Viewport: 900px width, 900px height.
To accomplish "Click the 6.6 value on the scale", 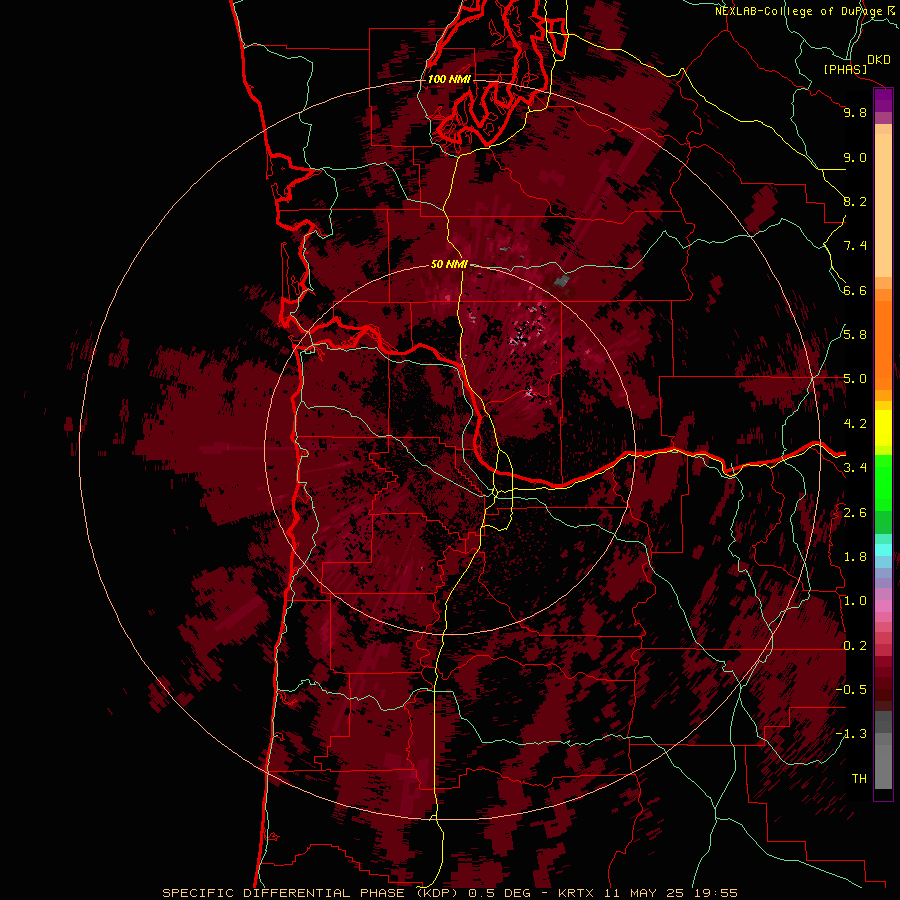I will pos(855,290).
